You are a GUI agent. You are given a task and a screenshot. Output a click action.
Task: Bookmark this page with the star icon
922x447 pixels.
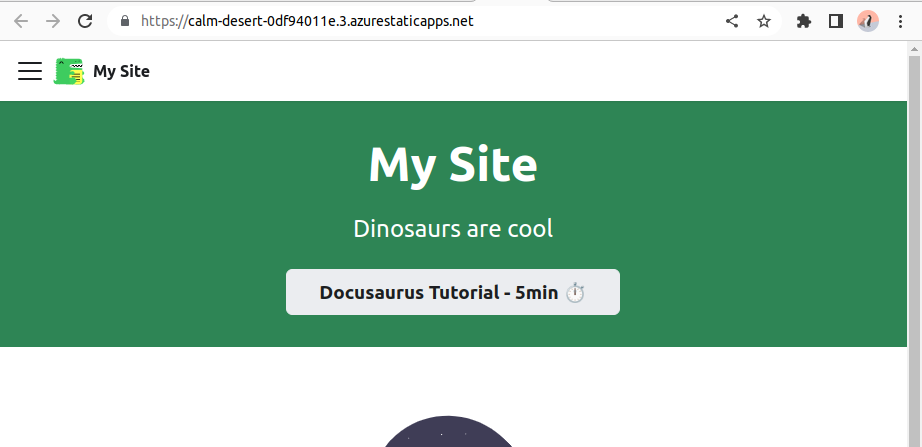click(x=763, y=22)
